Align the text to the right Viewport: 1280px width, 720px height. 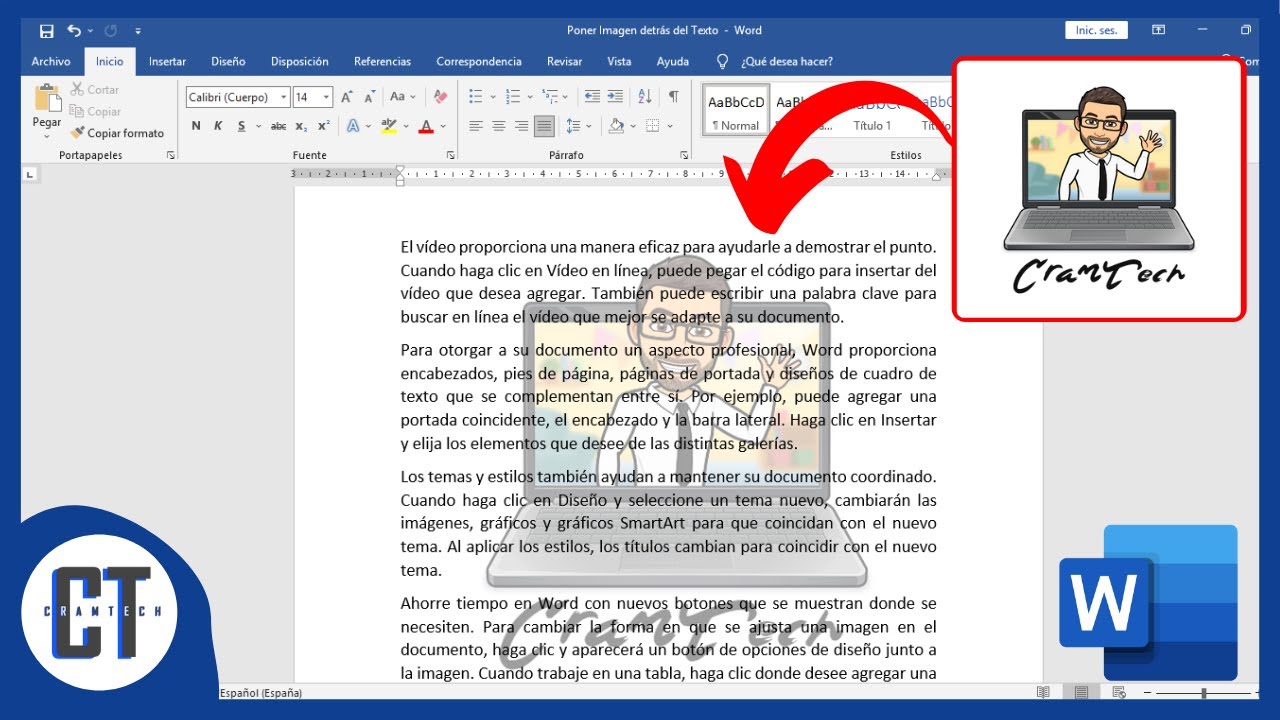coord(521,126)
